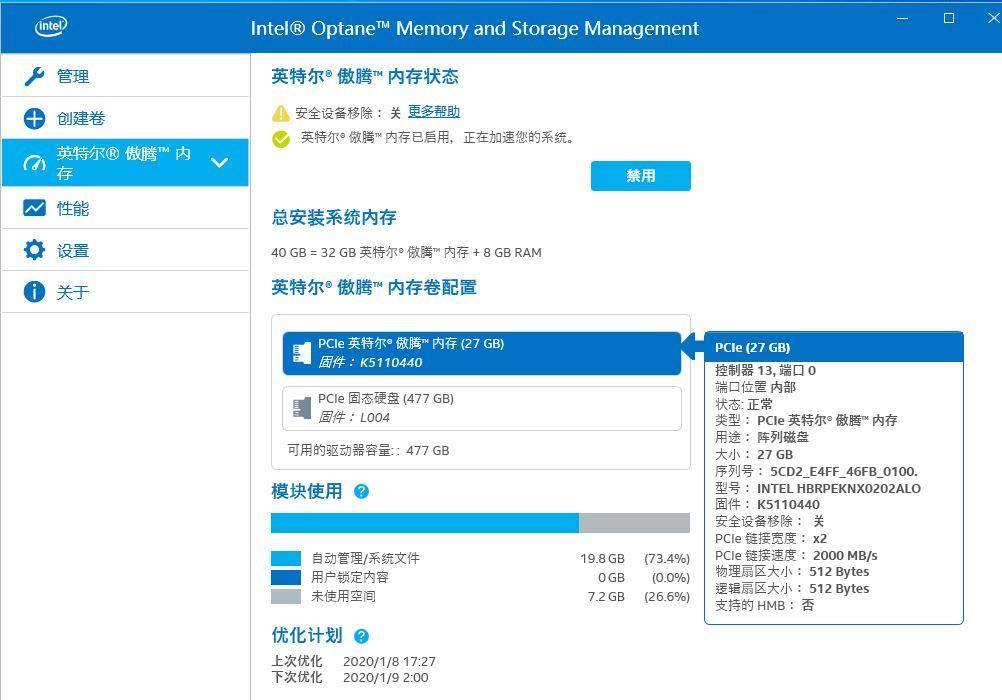Screen dimensions: 1002x700
Task: Click the 安全设备移除： 关 status text
Action: coord(348,113)
